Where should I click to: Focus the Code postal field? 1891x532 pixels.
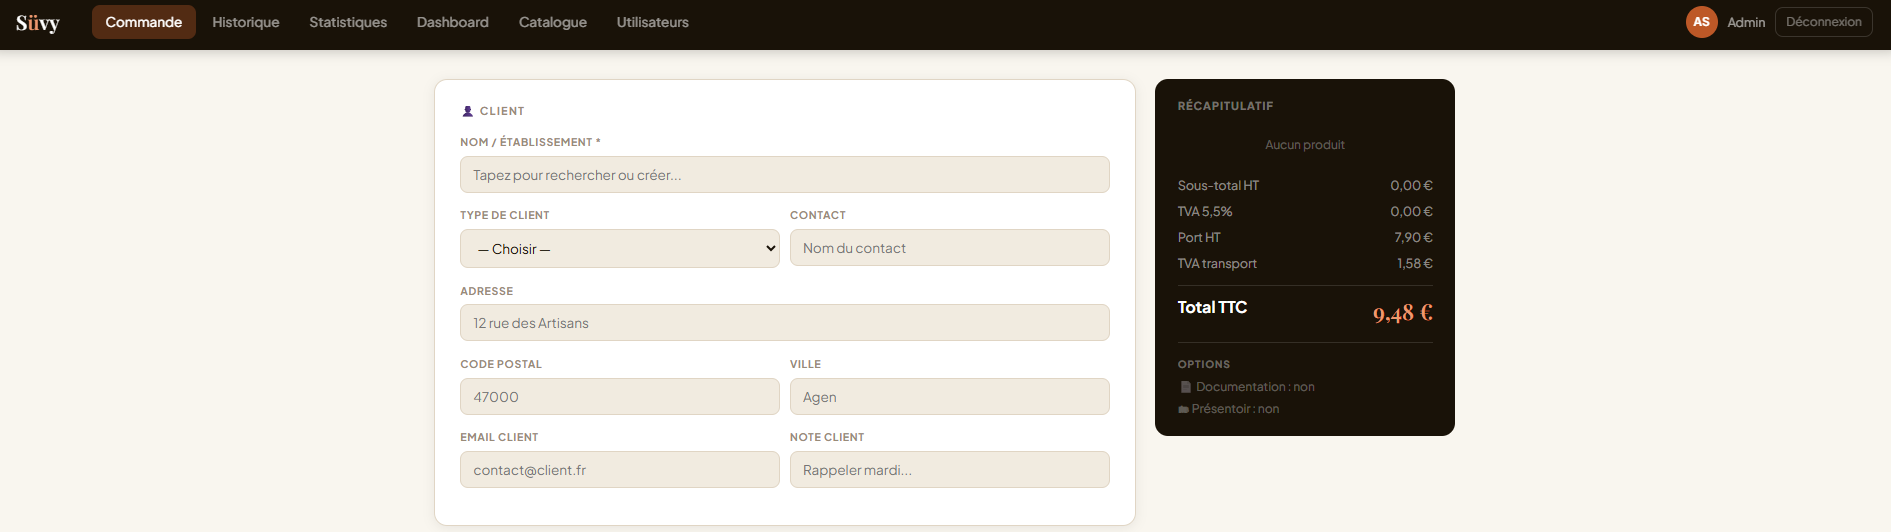pyautogui.click(x=620, y=397)
